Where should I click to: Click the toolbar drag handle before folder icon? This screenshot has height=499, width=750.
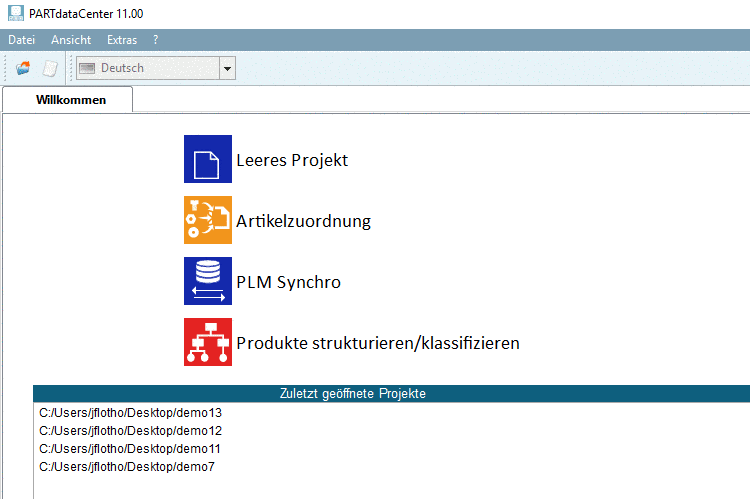tap(6, 68)
